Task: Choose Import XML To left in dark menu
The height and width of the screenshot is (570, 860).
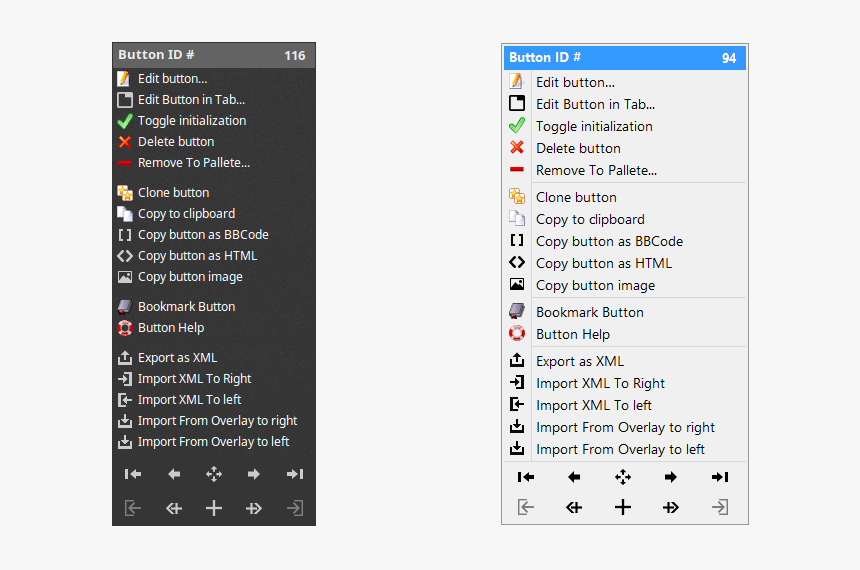Action: (x=214, y=400)
